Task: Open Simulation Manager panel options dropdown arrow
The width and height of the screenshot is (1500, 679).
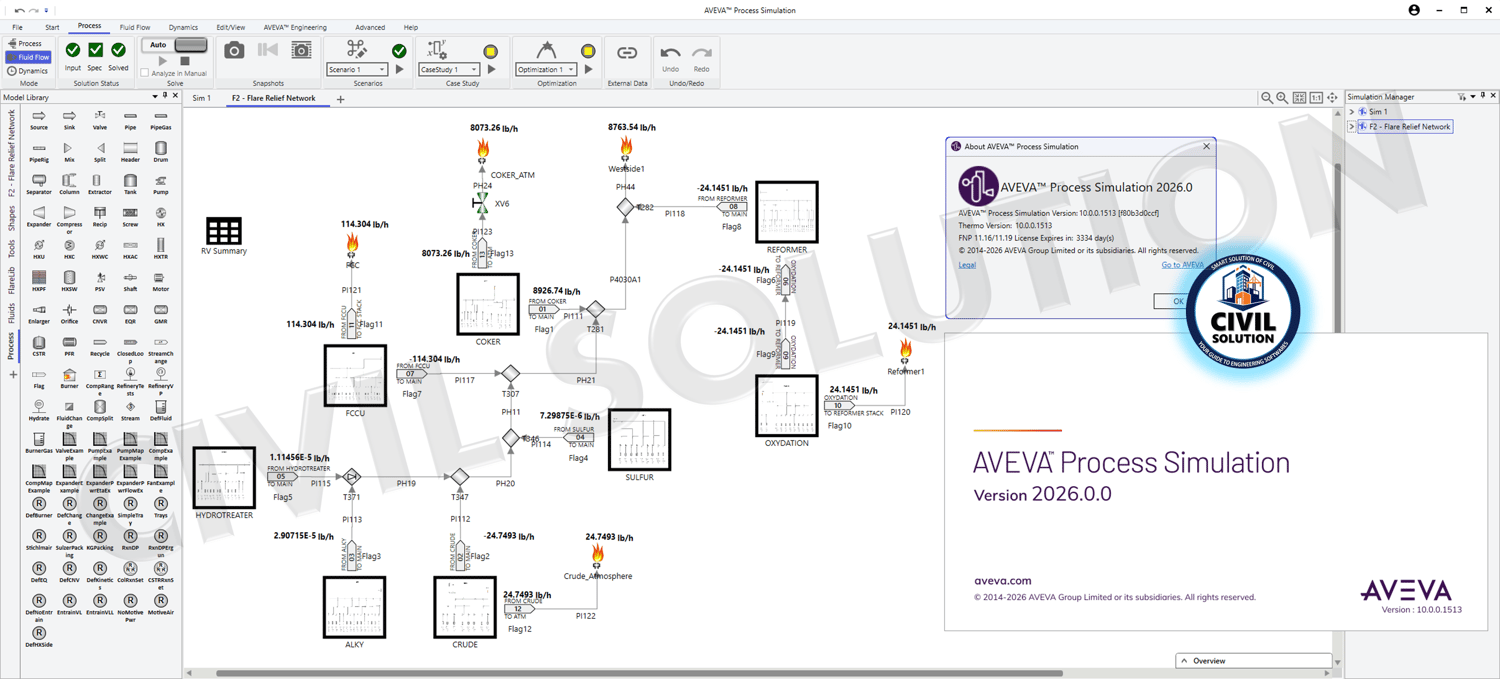Action: [1473, 97]
